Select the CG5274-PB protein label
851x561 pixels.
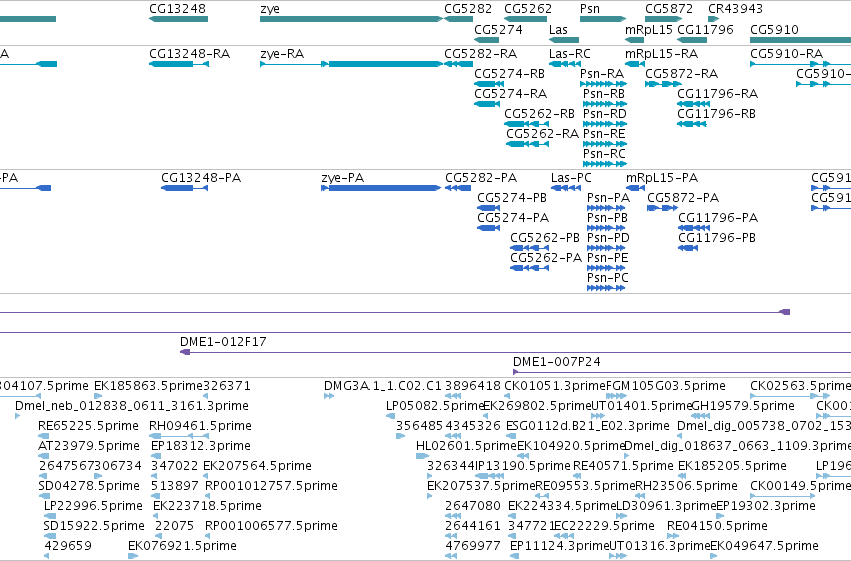pyautogui.click(x=512, y=198)
